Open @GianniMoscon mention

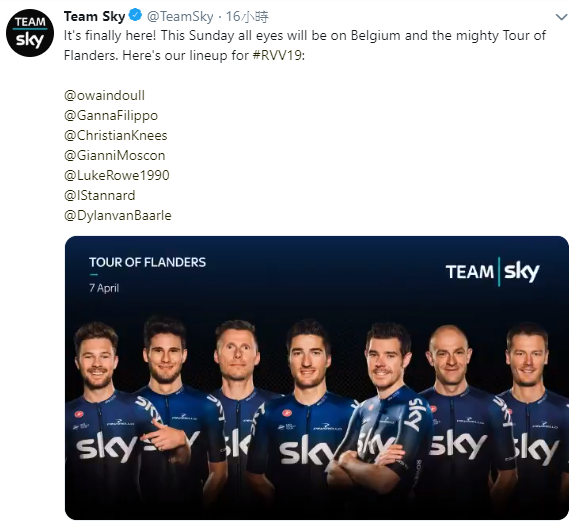pos(114,155)
